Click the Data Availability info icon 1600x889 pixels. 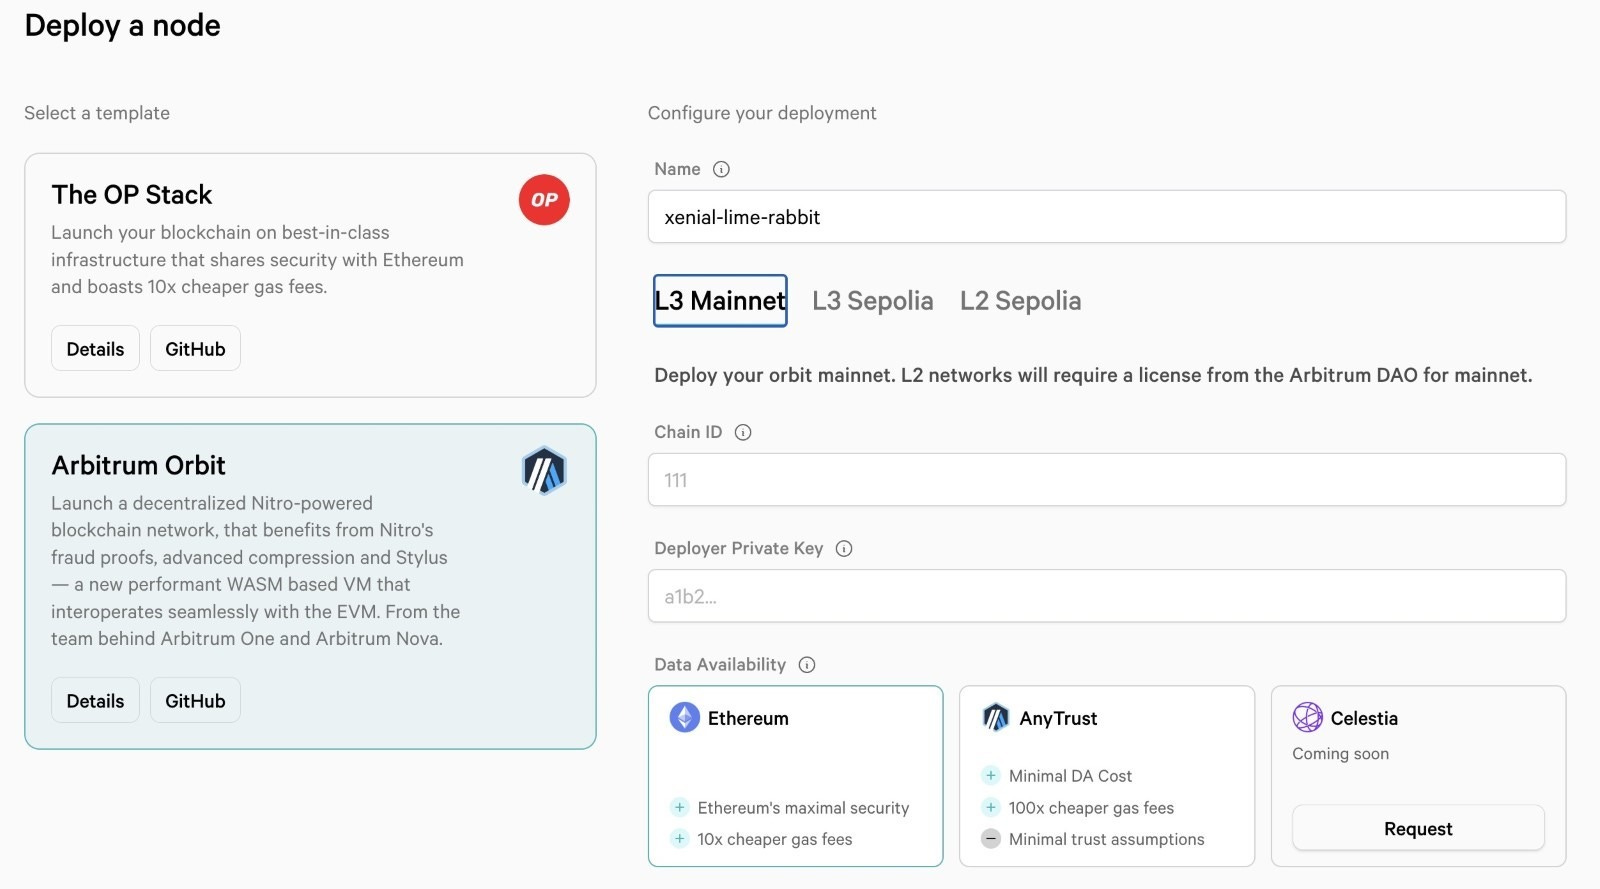click(x=807, y=665)
